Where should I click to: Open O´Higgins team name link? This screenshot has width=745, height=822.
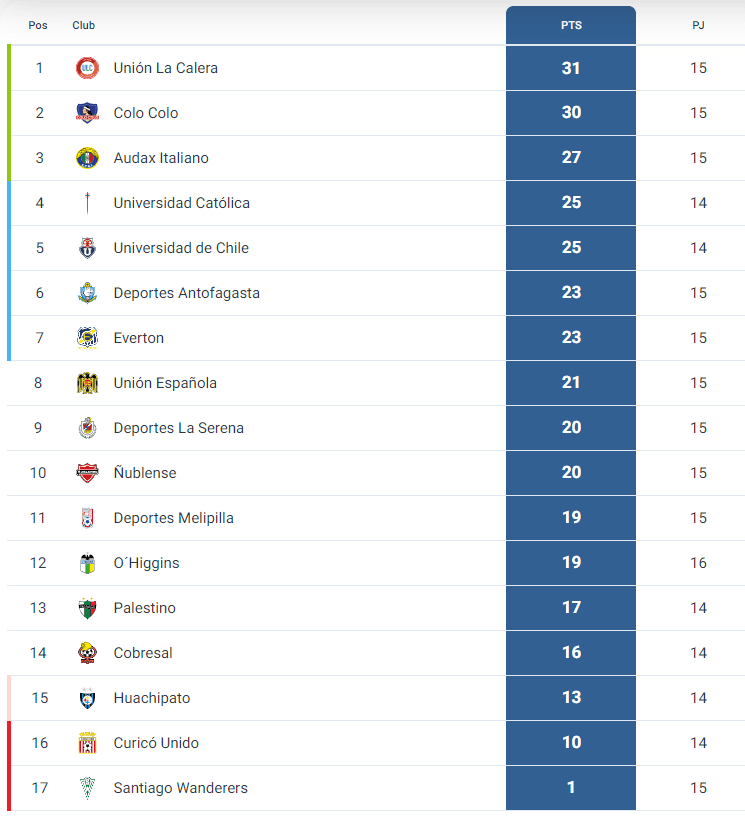[146, 563]
